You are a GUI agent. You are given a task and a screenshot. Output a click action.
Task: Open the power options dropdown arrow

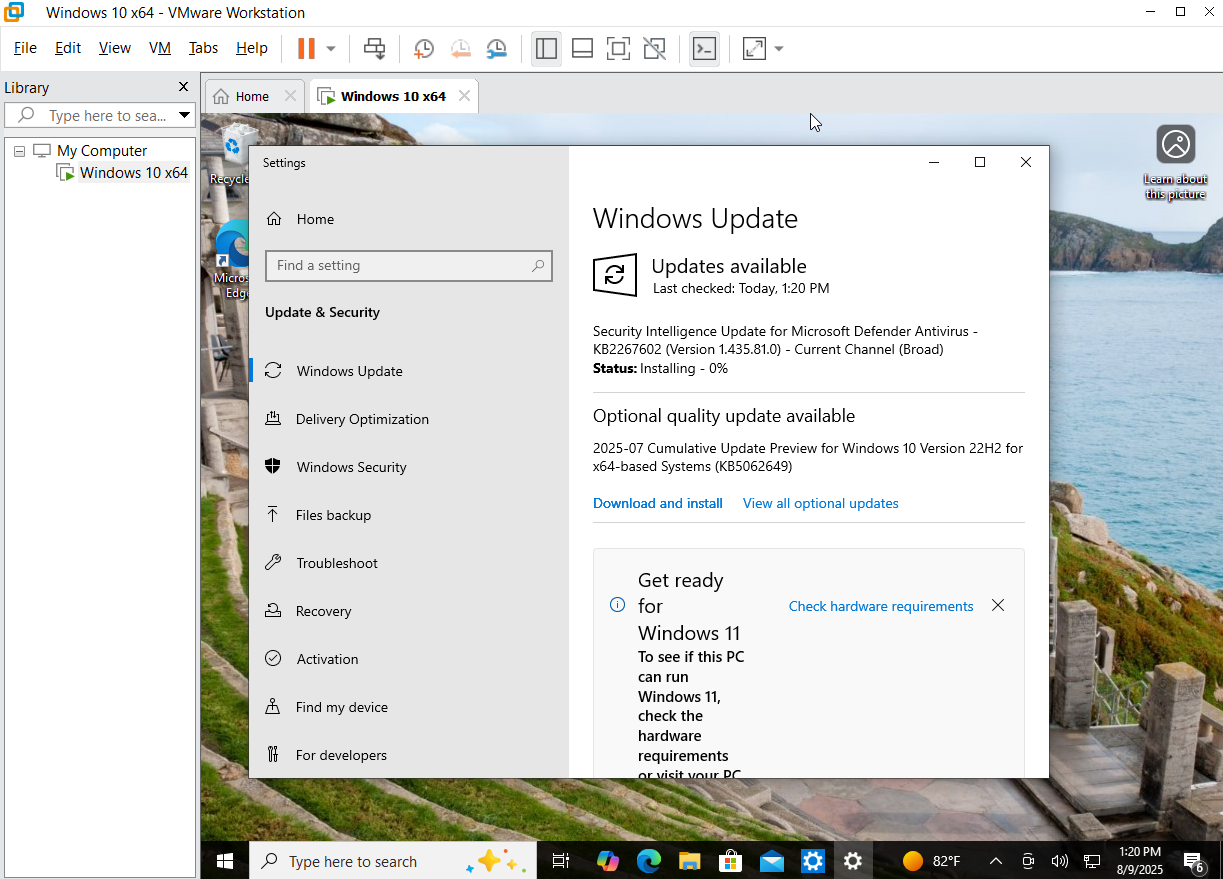pos(331,48)
